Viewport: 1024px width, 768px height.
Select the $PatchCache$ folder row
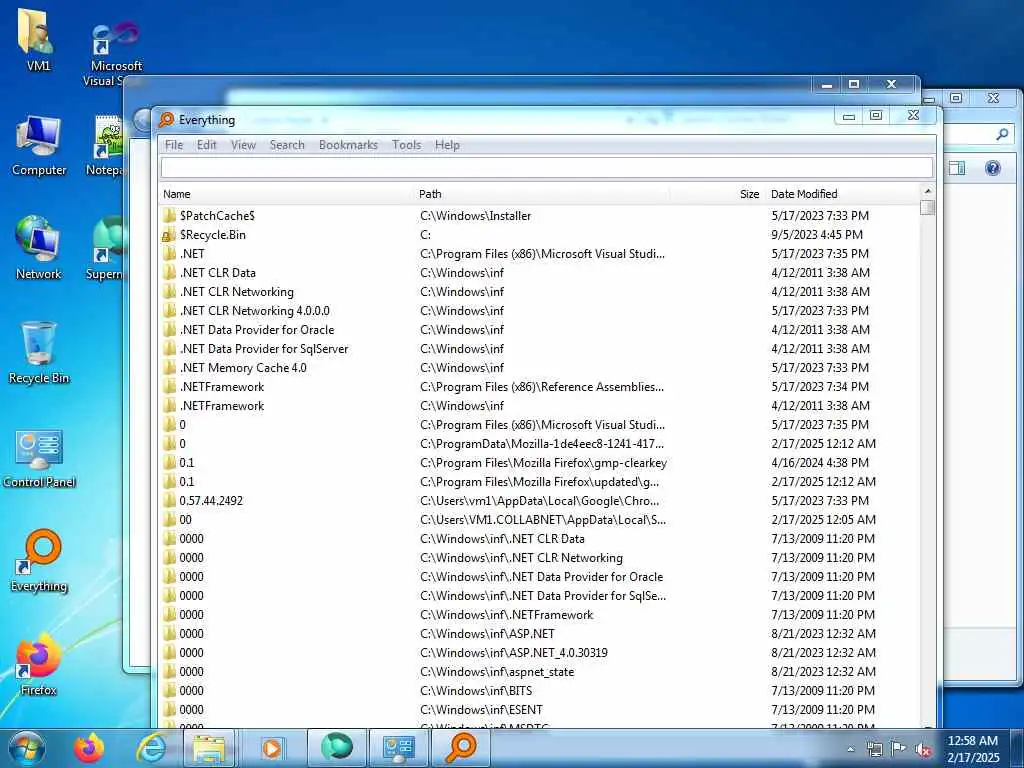click(539, 216)
